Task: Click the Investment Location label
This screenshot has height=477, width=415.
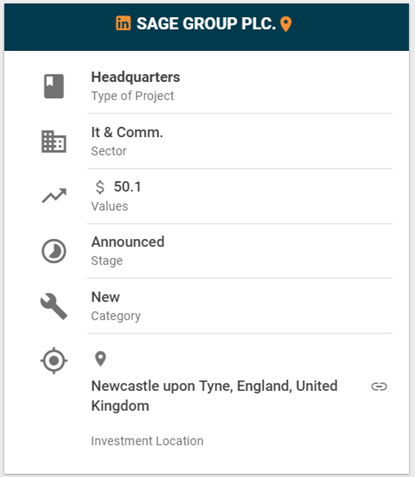Action: point(147,441)
